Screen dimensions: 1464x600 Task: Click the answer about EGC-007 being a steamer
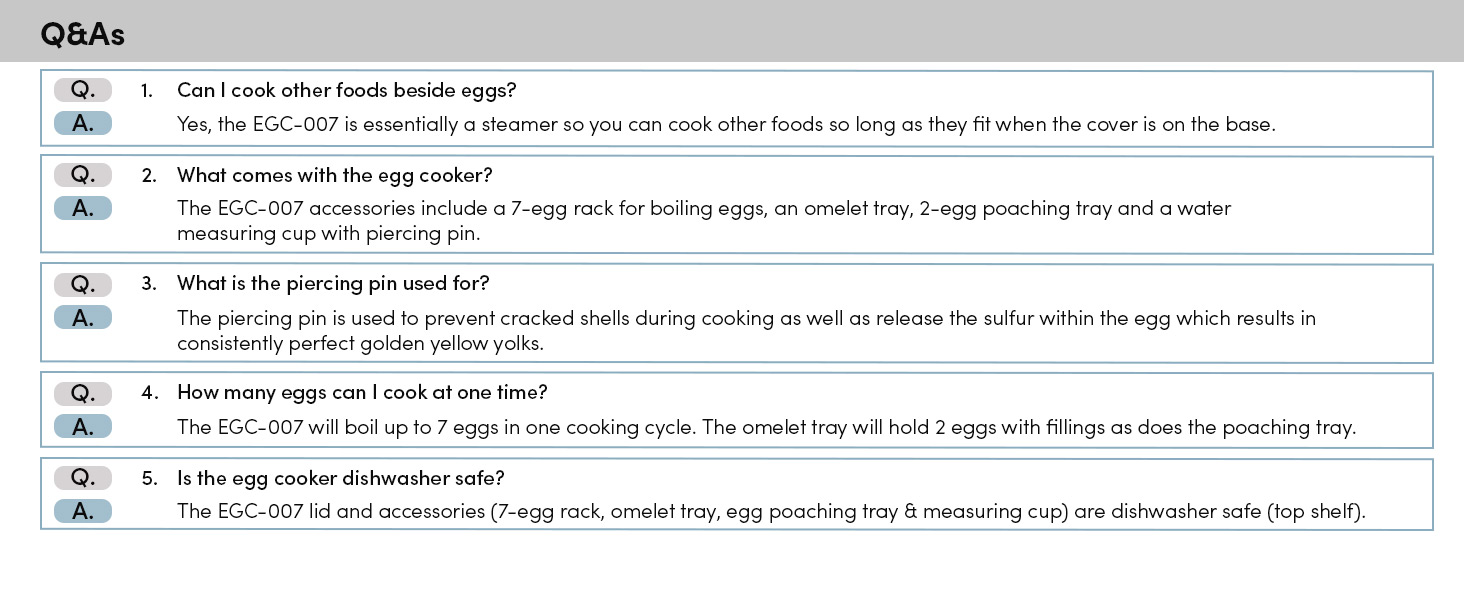tap(726, 125)
